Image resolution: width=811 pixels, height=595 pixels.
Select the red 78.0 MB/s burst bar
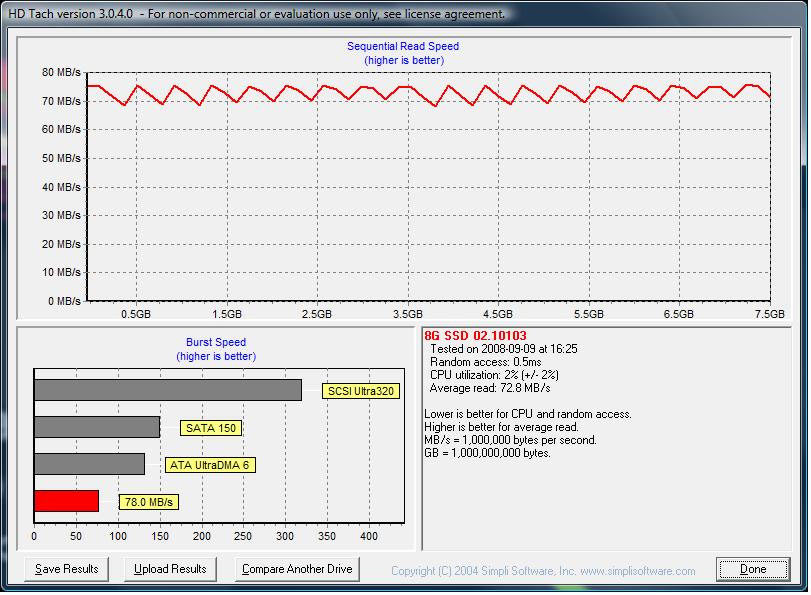point(66,501)
